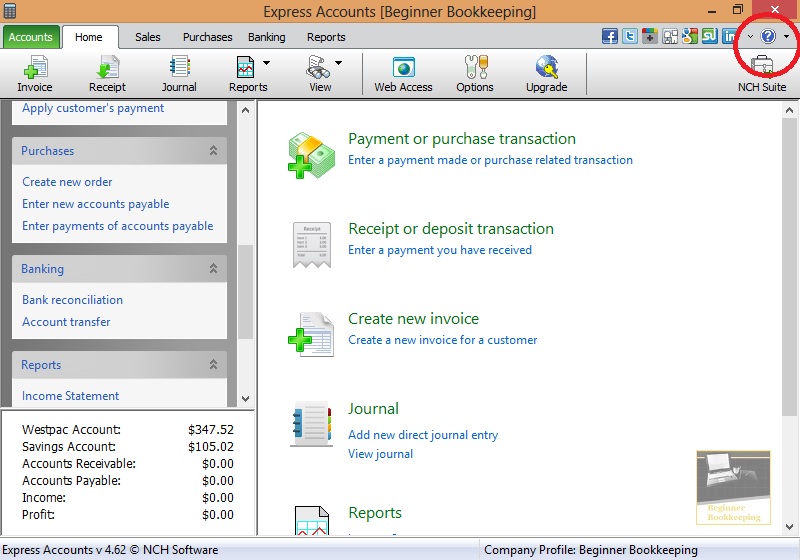Click the Google bookmark share icon
Viewport: 800px width, 560px height.
[x=690, y=37]
